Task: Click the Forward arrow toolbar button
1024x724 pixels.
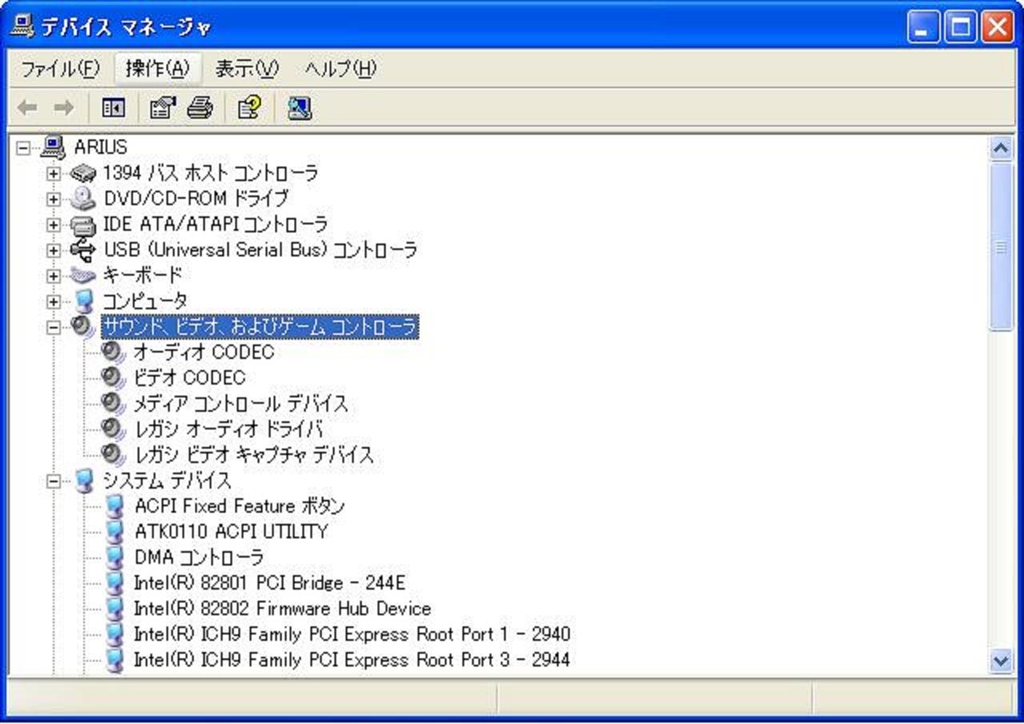Action: 63,108
